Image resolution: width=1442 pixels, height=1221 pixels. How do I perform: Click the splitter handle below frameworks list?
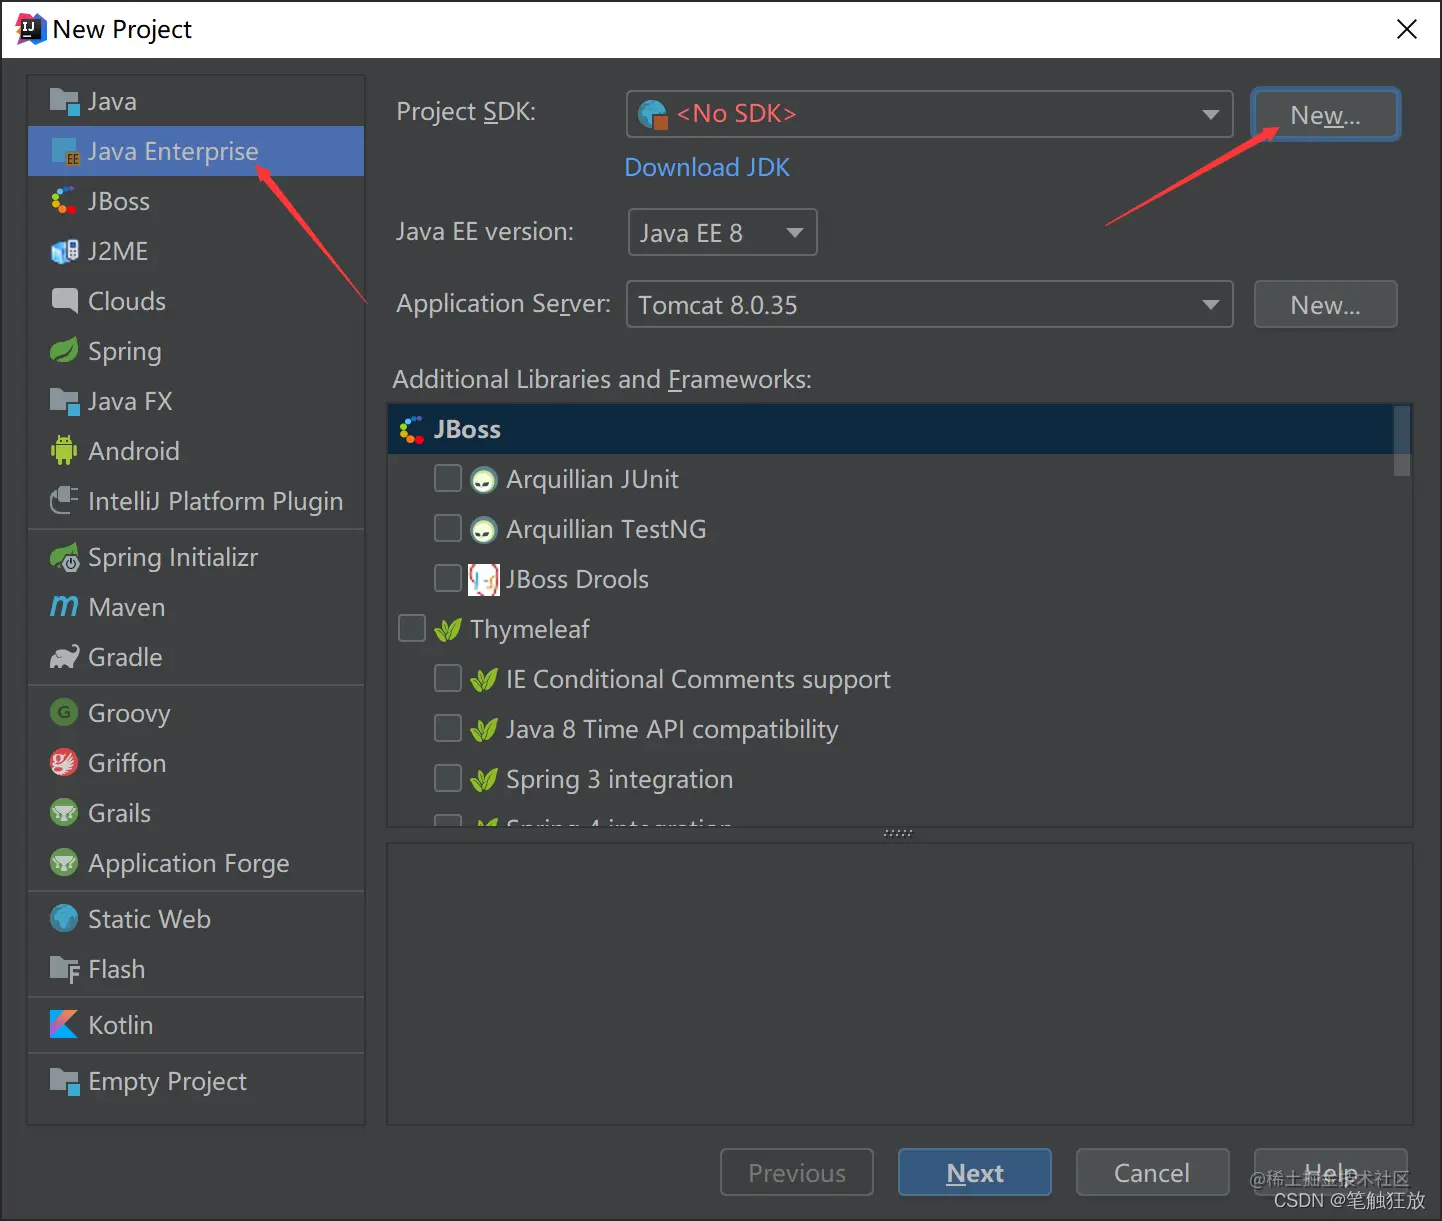898,833
